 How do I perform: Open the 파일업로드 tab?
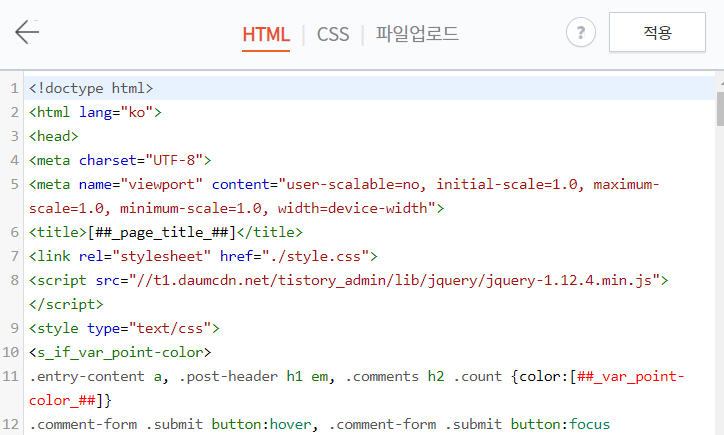(x=416, y=34)
